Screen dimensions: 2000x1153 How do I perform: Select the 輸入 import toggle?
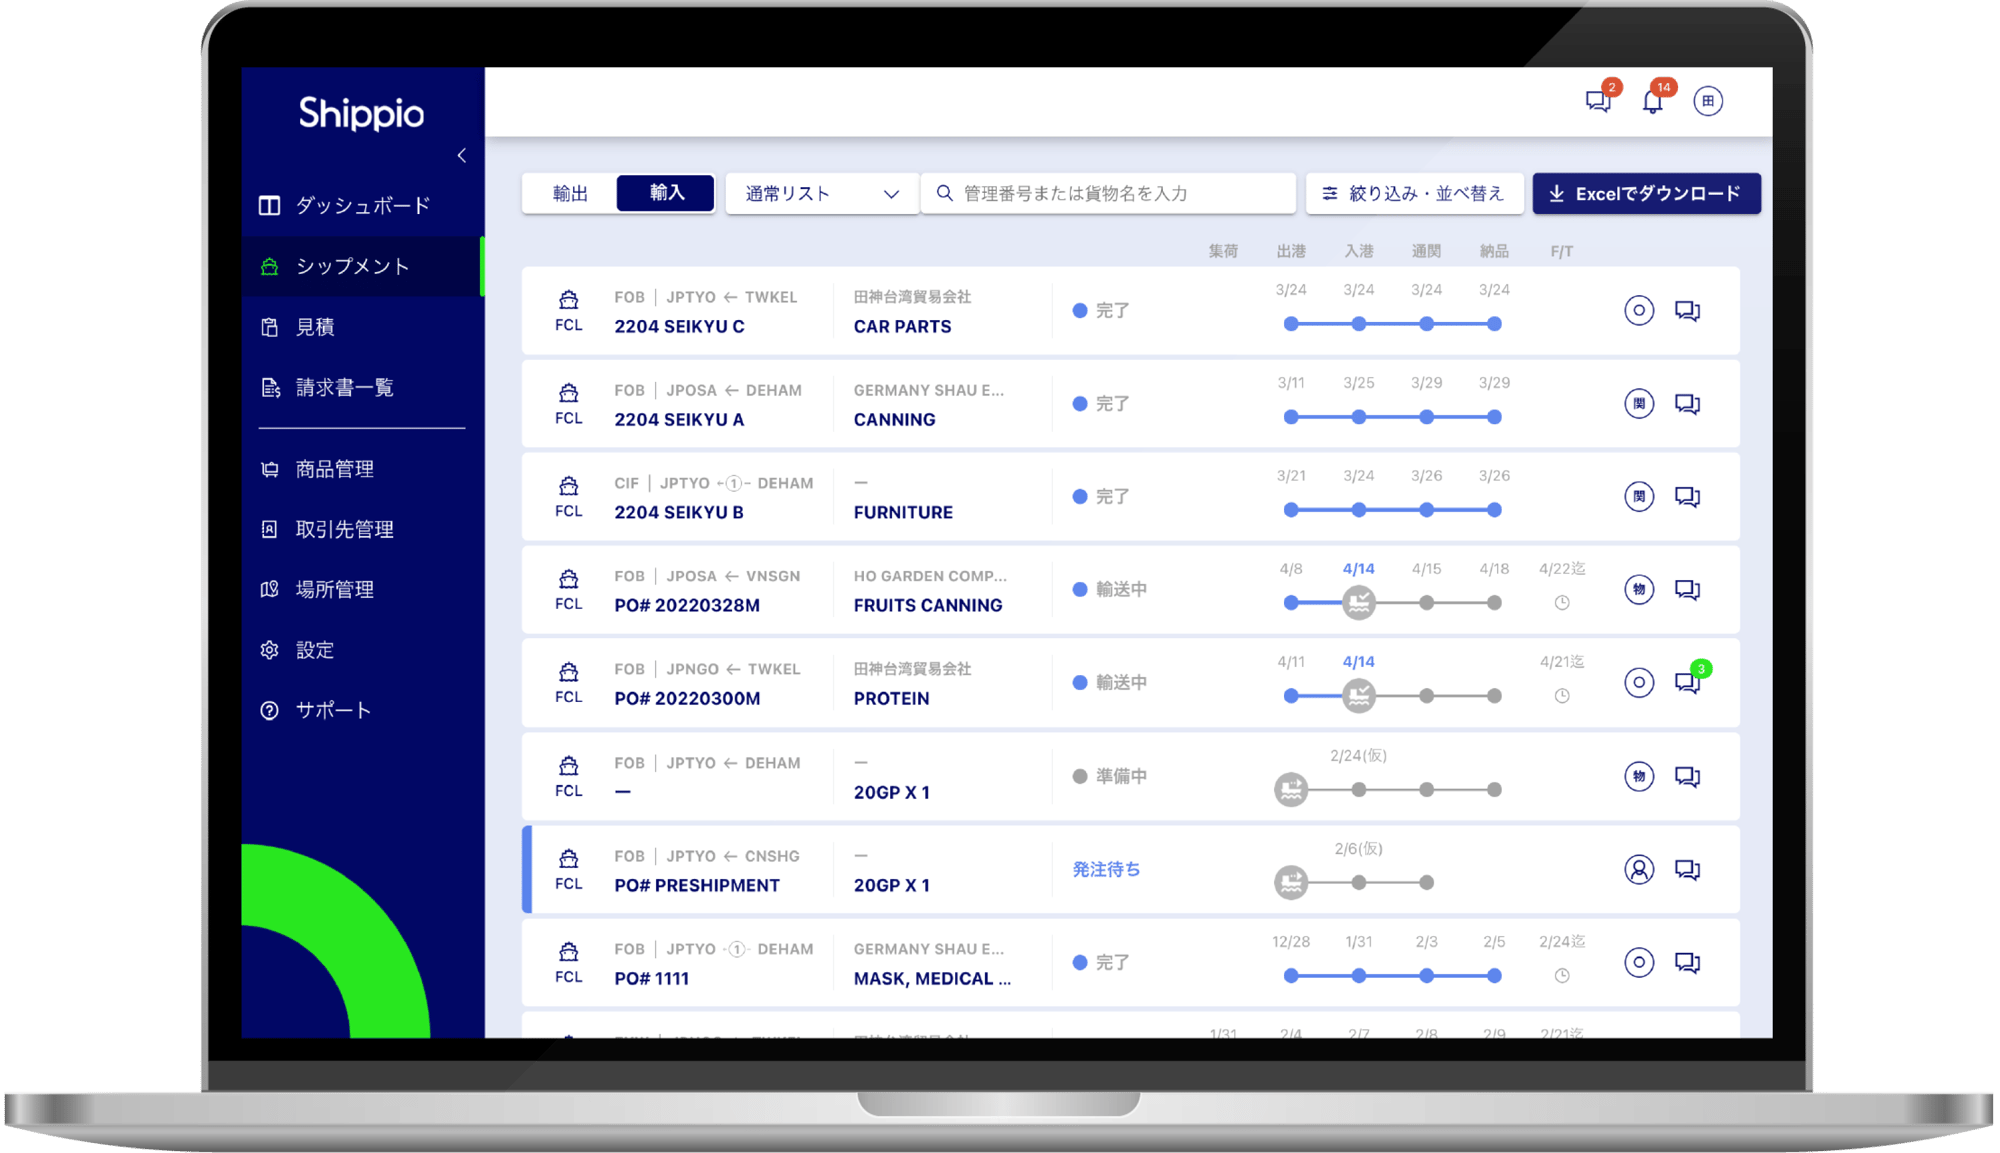pyautogui.click(x=666, y=193)
